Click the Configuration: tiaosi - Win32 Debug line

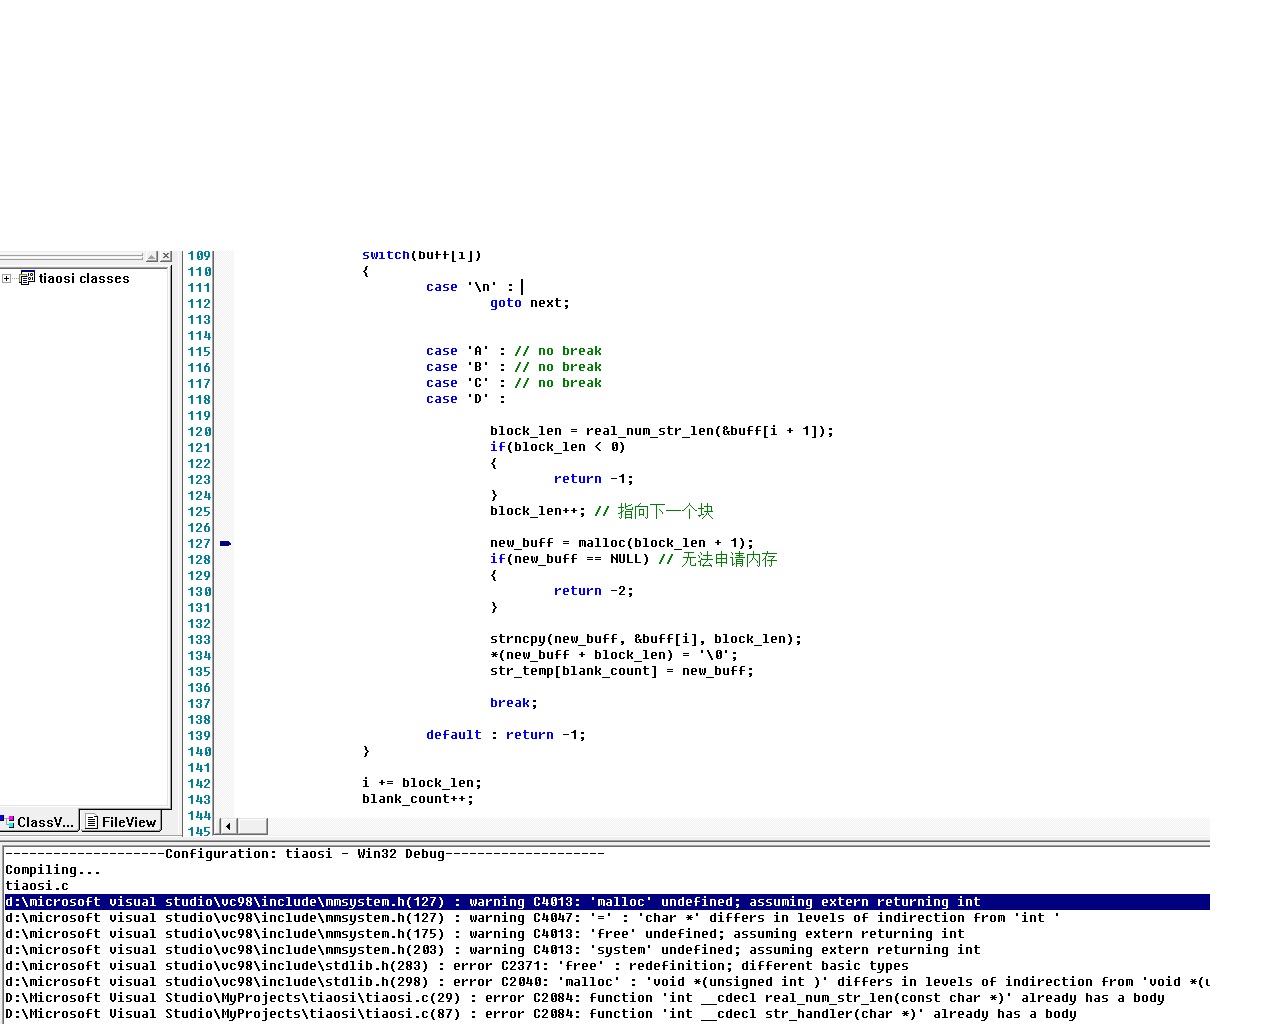[x=305, y=854]
